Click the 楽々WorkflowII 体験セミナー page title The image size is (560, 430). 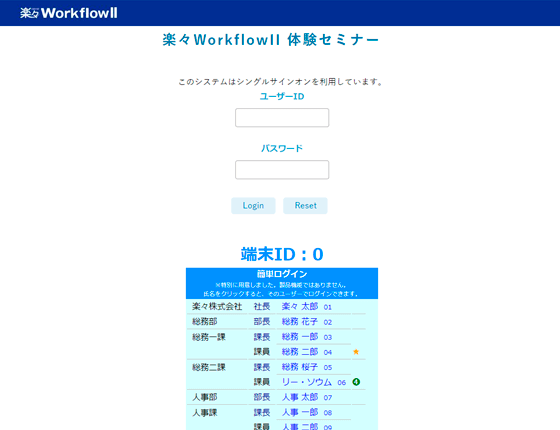(x=270, y=40)
